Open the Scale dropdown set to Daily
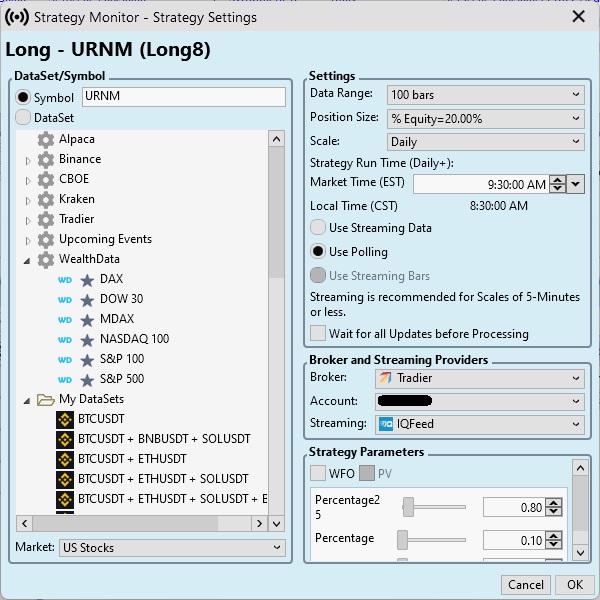 486,142
